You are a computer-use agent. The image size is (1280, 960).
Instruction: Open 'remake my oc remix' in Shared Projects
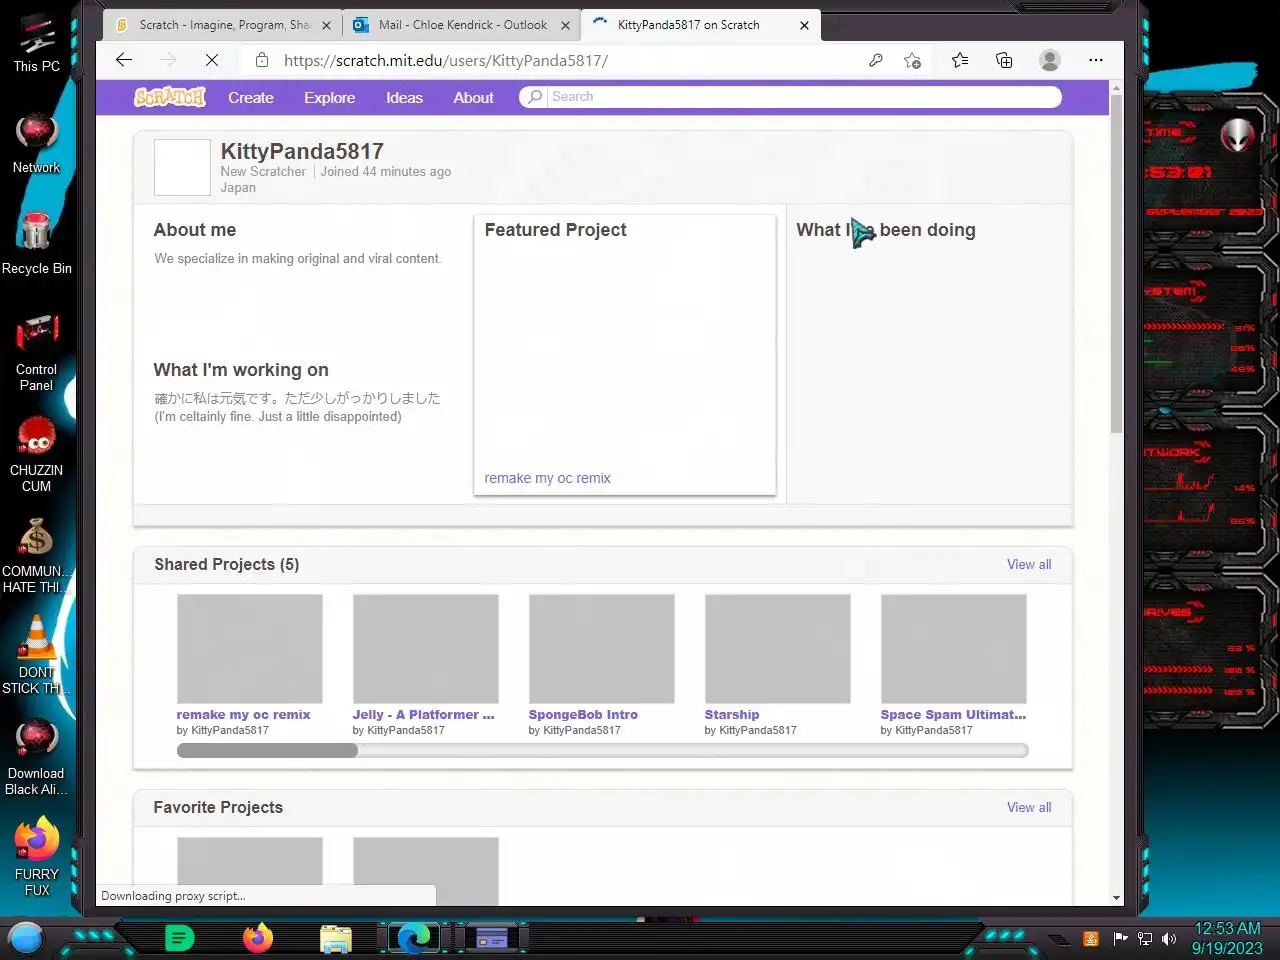(x=243, y=714)
